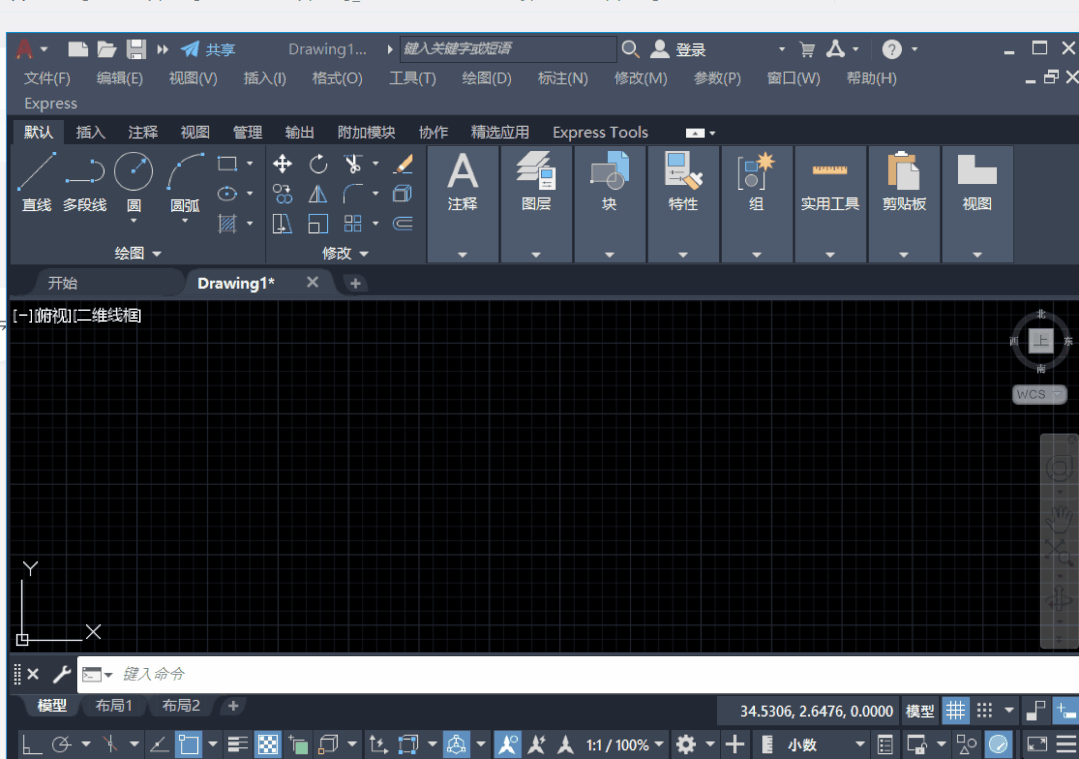This screenshot has width=1079, height=759.
Task: Toggle snap mode dots icon
Action: pyautogui.click(x=985, y=711)
